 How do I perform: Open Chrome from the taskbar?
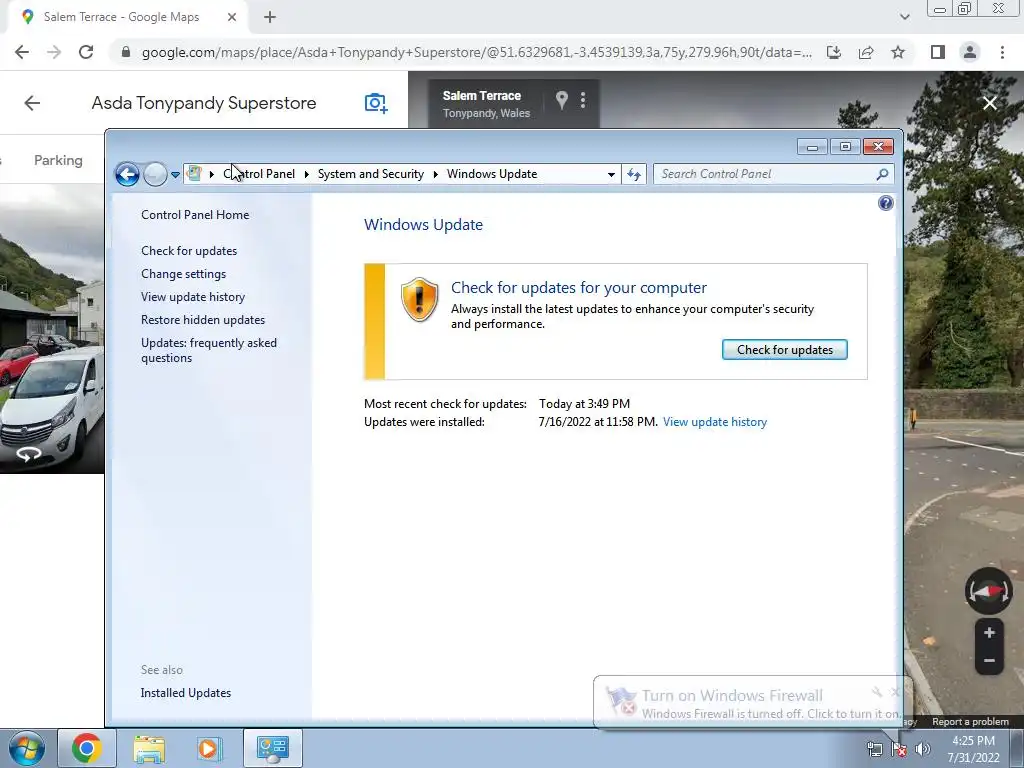click(86, 748)
